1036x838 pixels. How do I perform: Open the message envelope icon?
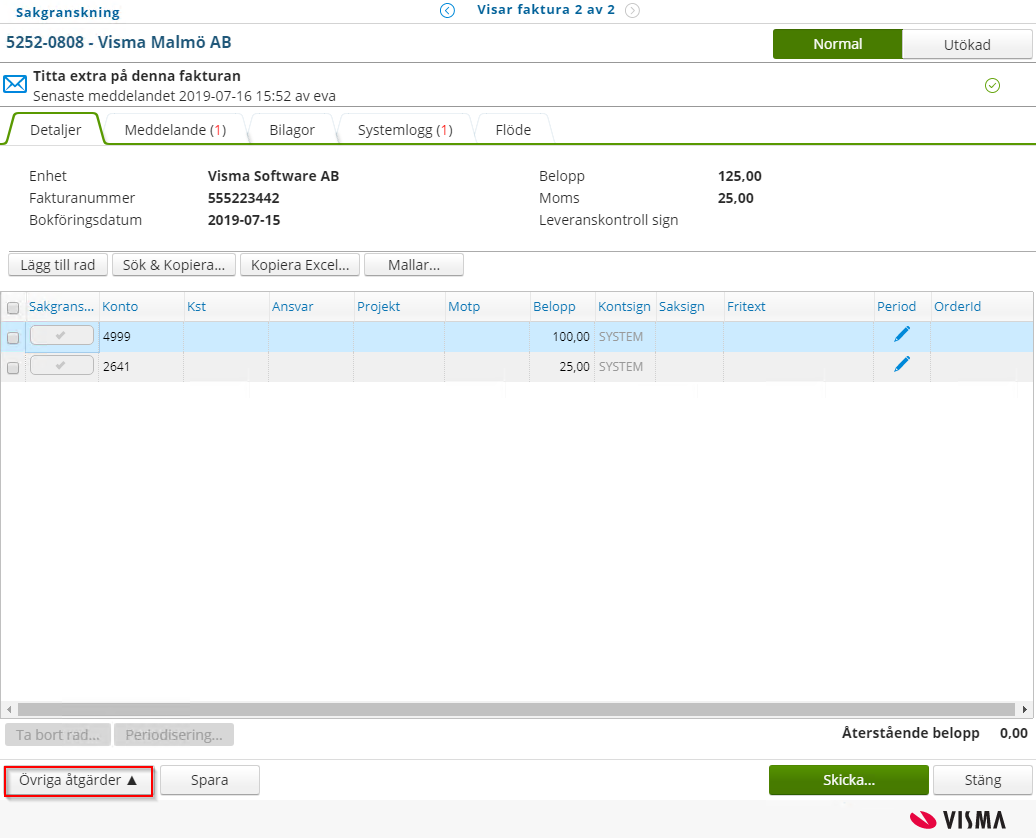click(15, 83)
